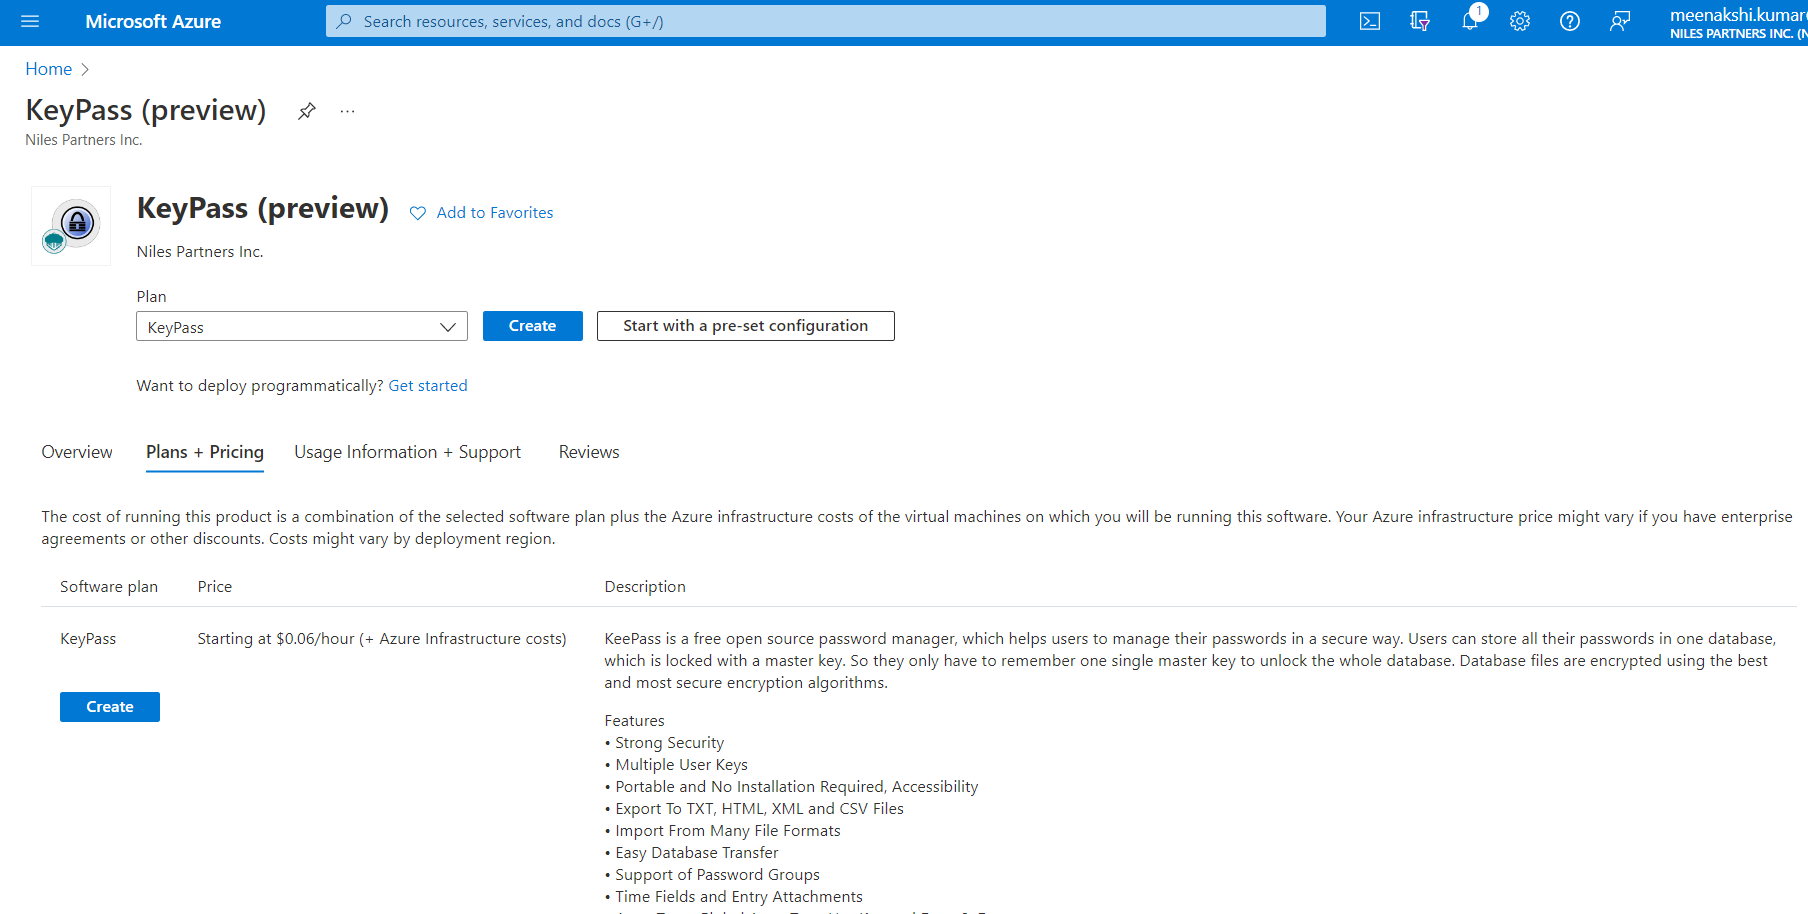The height and width of the screenshot is (914, 1808).
Task: Click the Microsoft Azure title
Action: (x=153, y=21)
